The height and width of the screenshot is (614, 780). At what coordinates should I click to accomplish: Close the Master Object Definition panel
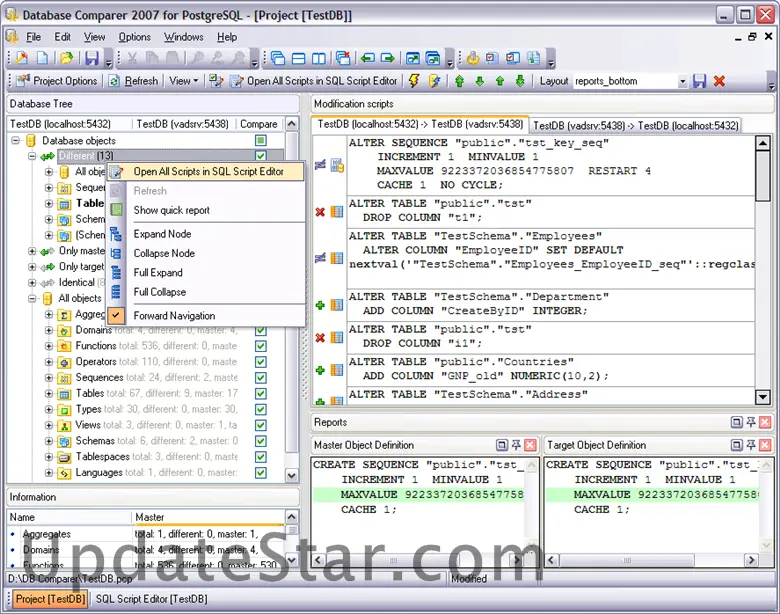pos(531,445)
